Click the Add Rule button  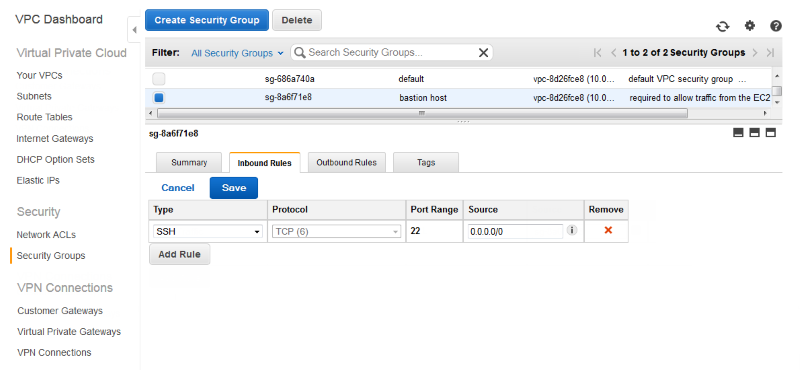point(180,254)
